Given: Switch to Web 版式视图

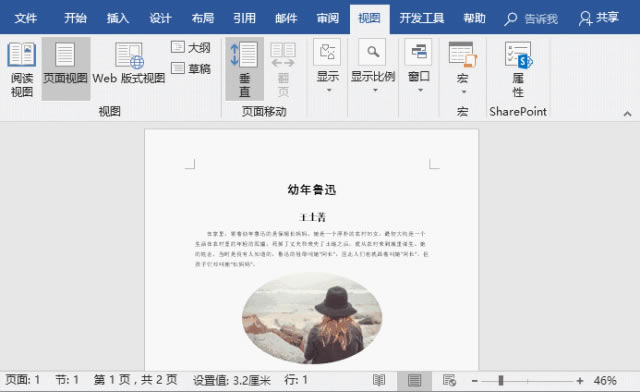Looking at the screenshot, I should coord(129,63).
